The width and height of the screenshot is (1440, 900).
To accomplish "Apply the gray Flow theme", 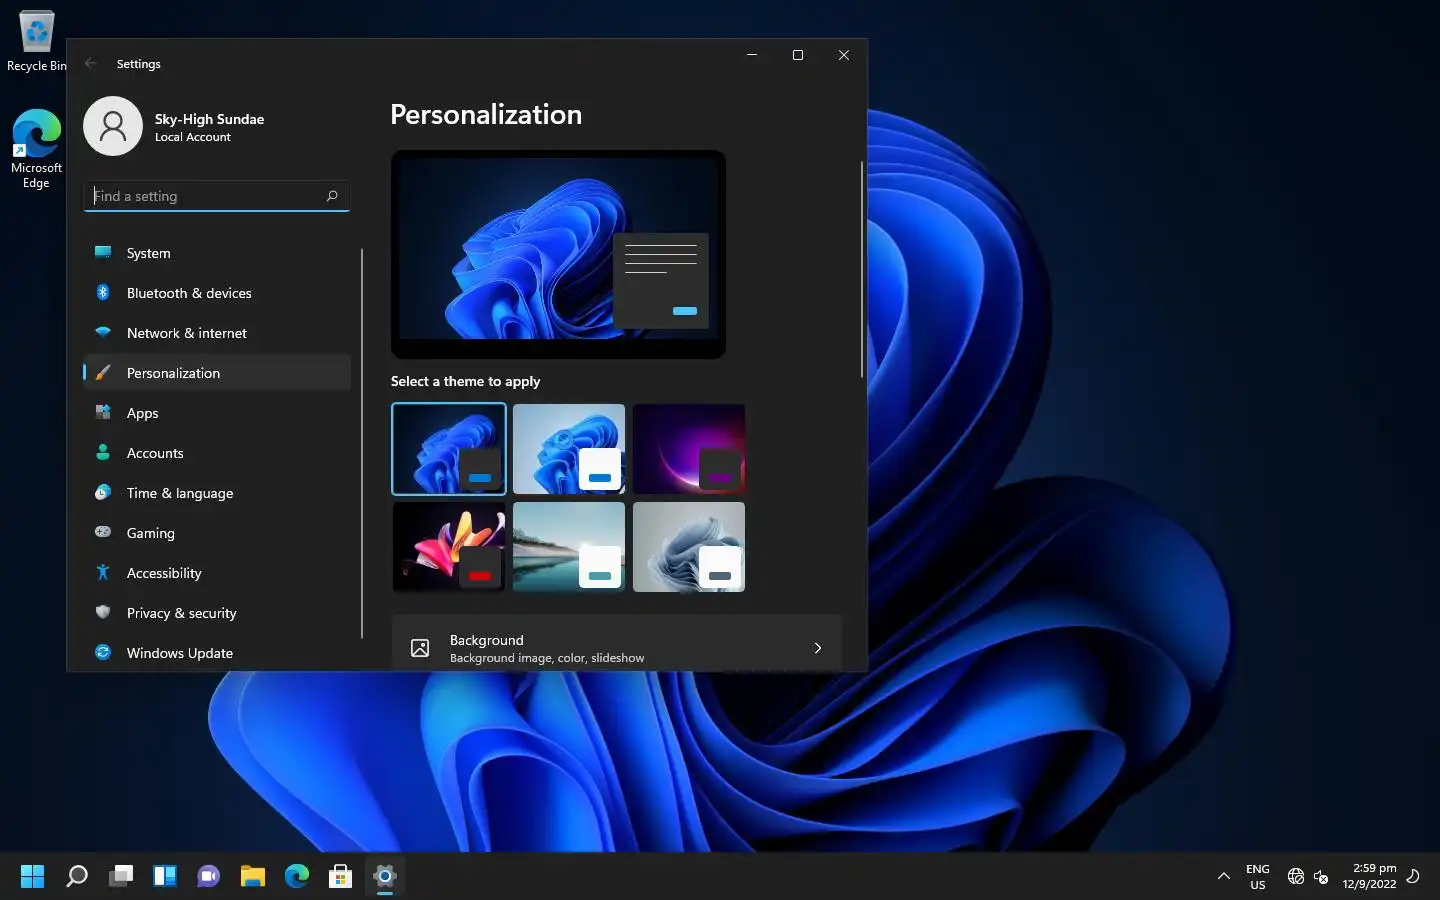I will (x=689, y=547).
